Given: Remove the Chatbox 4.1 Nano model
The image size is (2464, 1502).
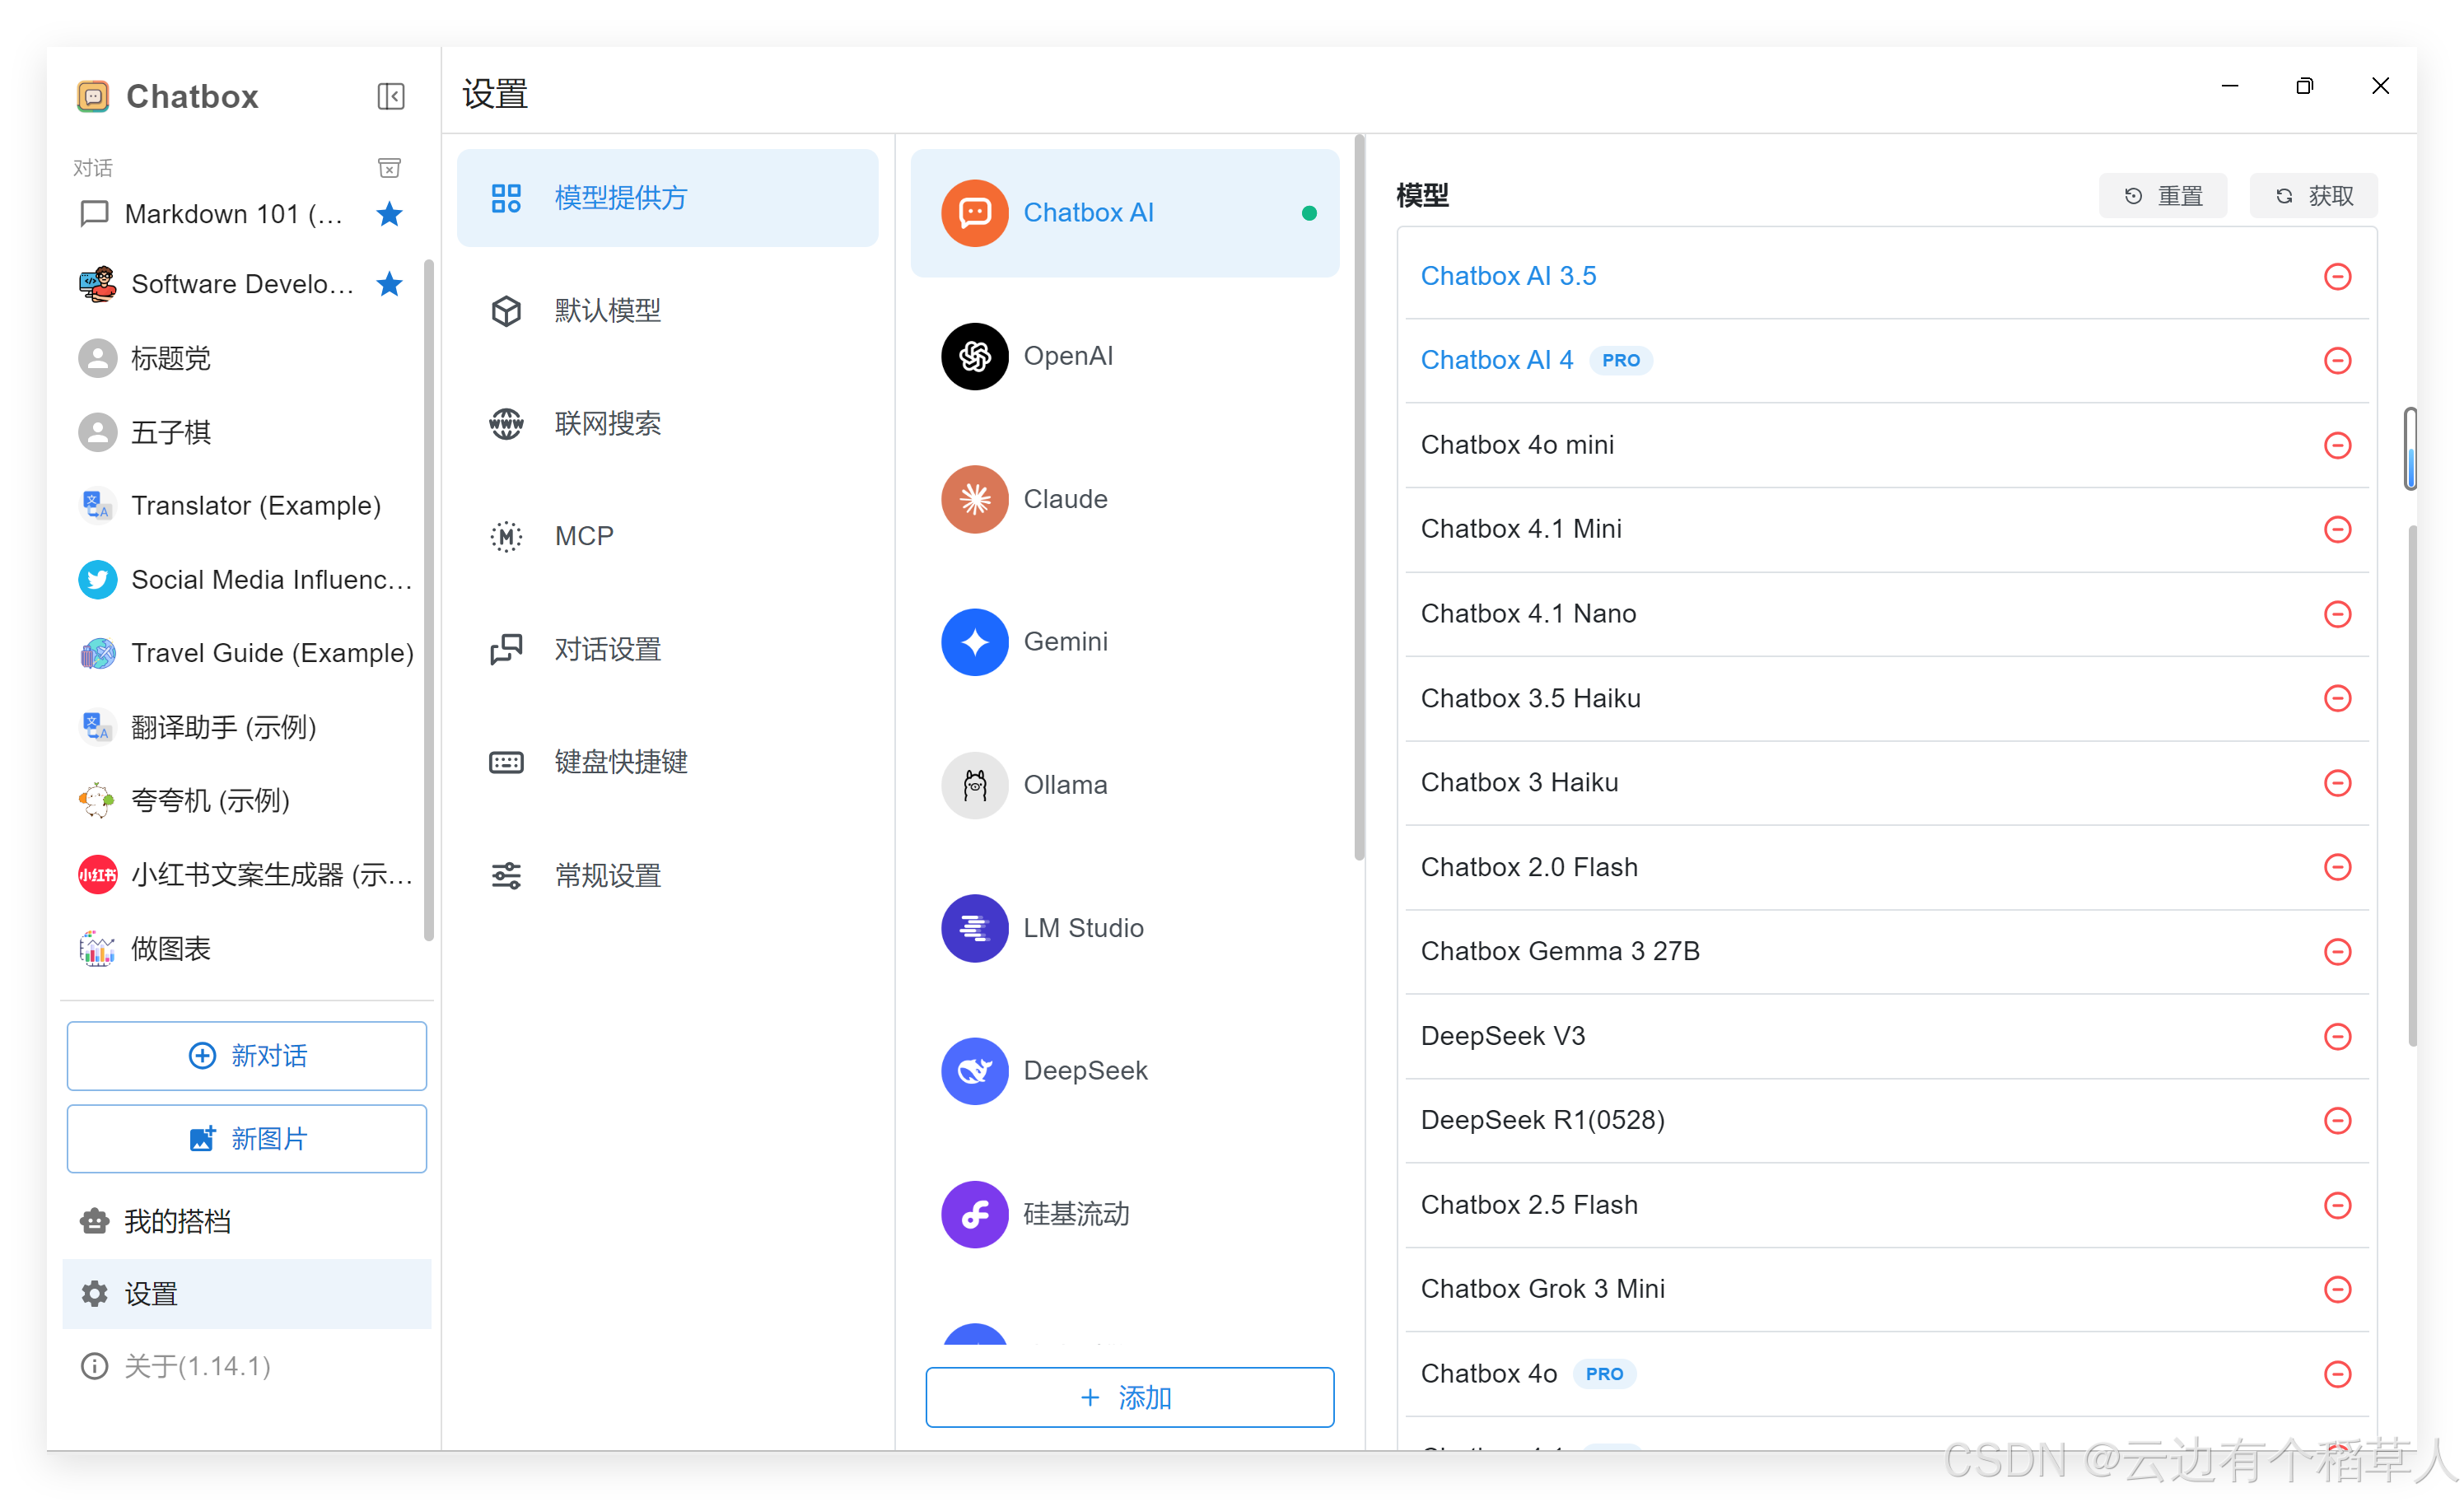Looking at the screenshot, I should pos(2337,614).
